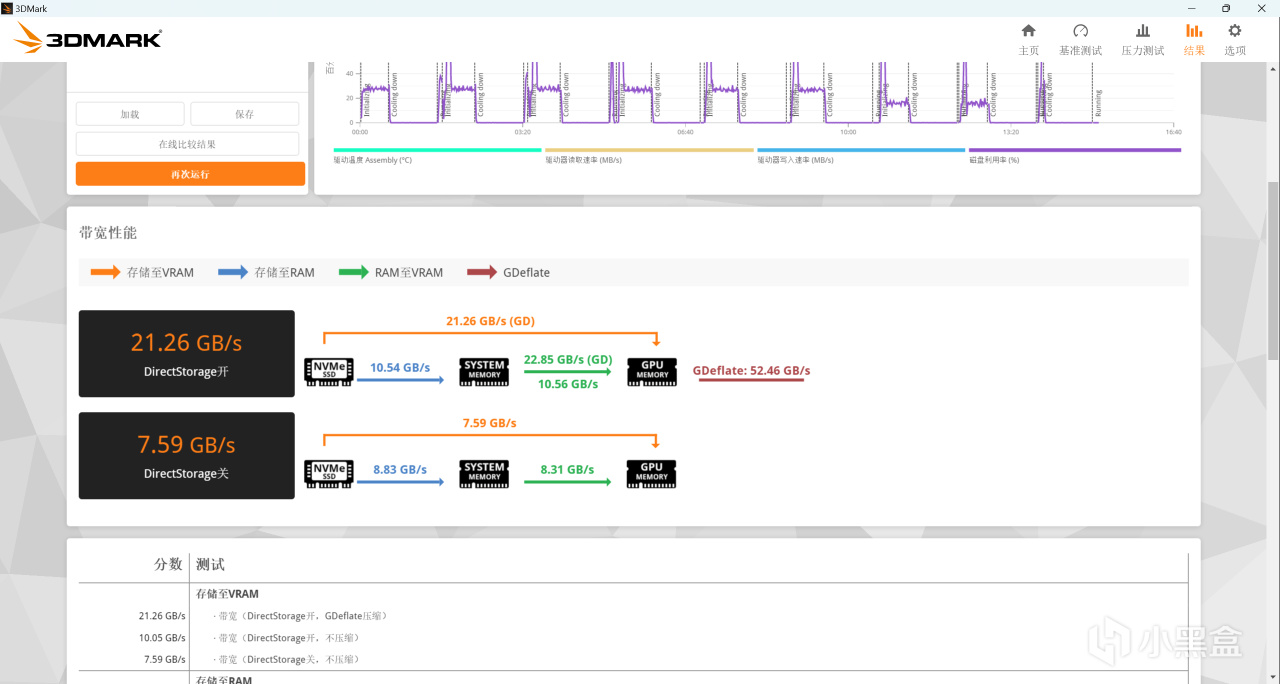The width and height of the screenshot is (1280, 684).
Task: Click the vertical scrollbar on the right edge
Action: pos(1273,270)
